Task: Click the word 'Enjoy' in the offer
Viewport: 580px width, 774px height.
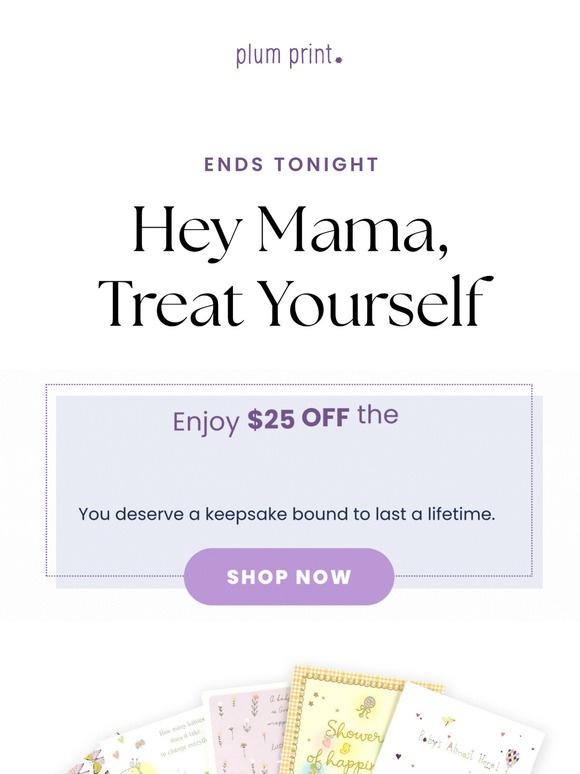Action: point(206,423)
